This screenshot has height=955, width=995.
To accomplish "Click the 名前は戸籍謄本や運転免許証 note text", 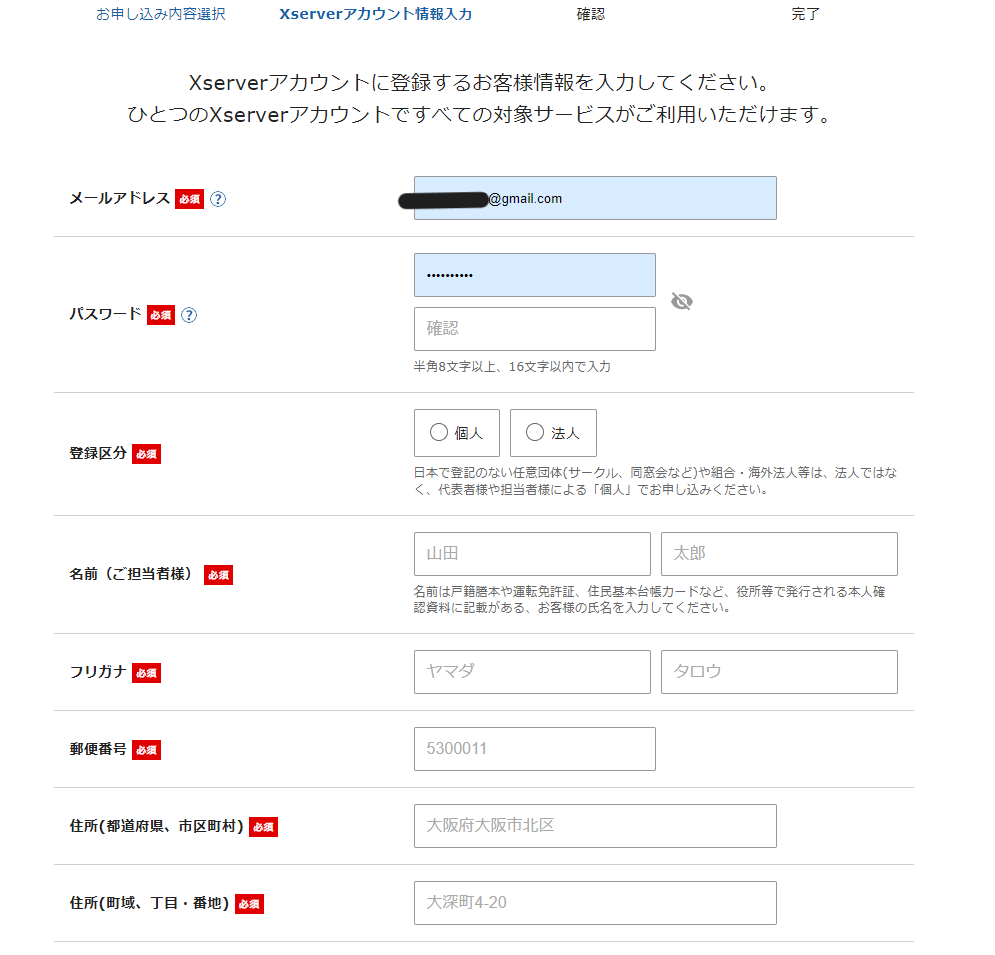I will [649, 600].
